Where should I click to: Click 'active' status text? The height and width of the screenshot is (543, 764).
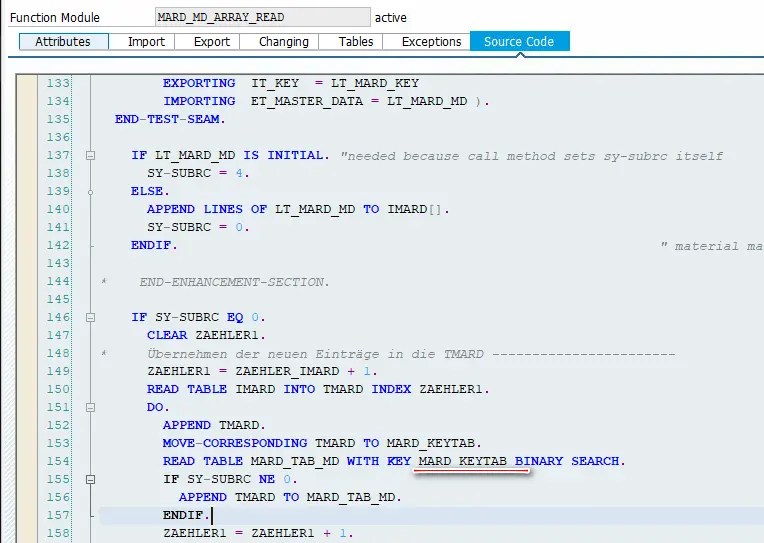(x=391, y=18)
